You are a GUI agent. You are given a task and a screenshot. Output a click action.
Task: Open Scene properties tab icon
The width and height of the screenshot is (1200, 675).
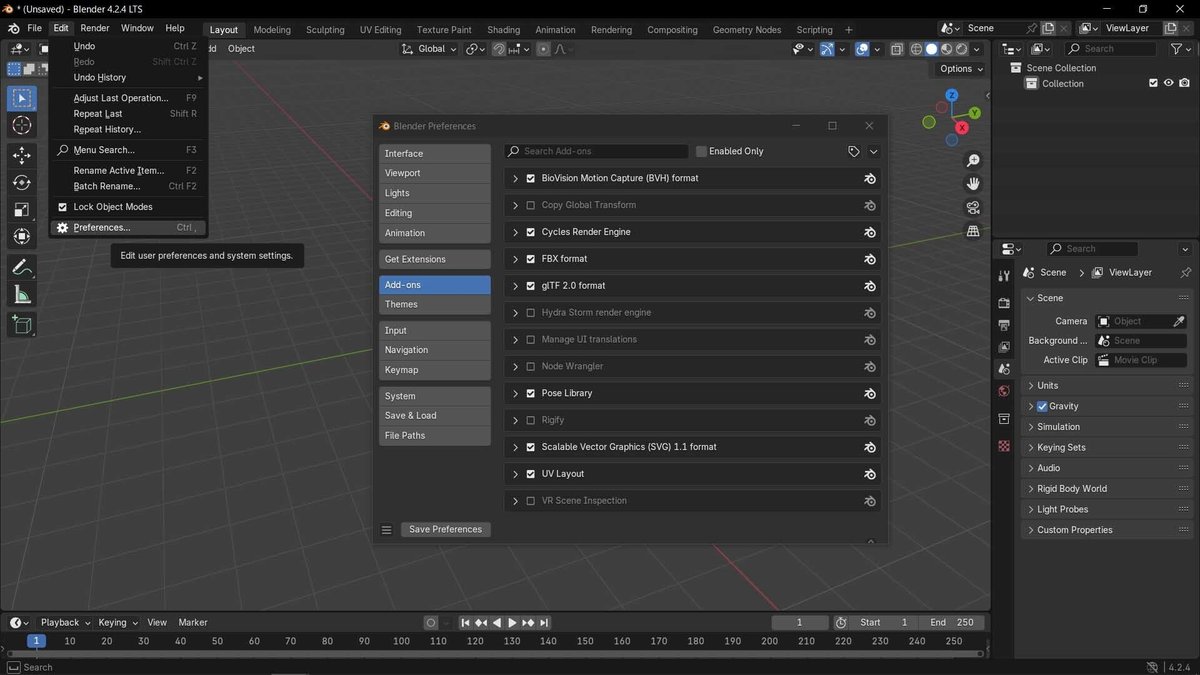tap(1004, 368)
